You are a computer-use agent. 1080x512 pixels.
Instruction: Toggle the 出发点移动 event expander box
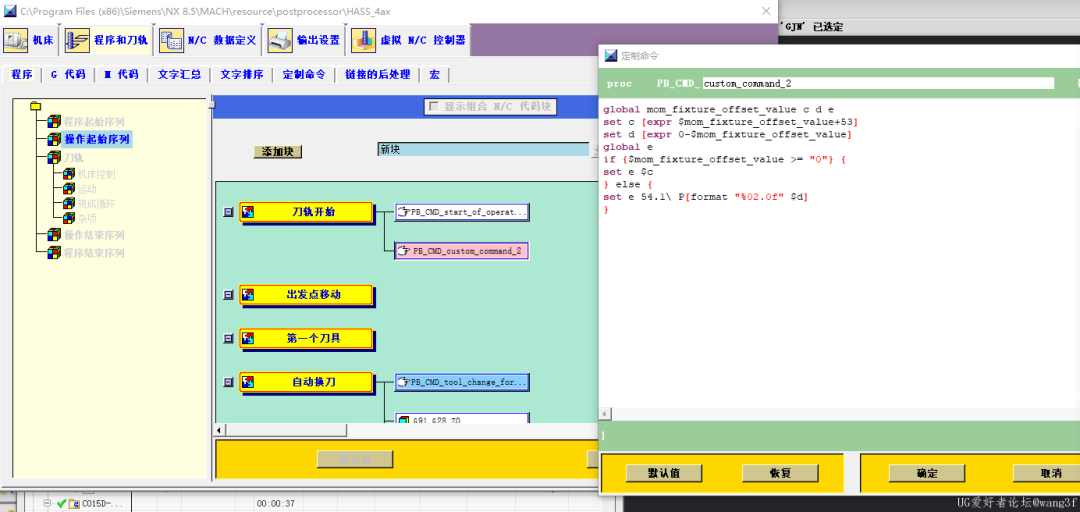[x=228, y=295]
